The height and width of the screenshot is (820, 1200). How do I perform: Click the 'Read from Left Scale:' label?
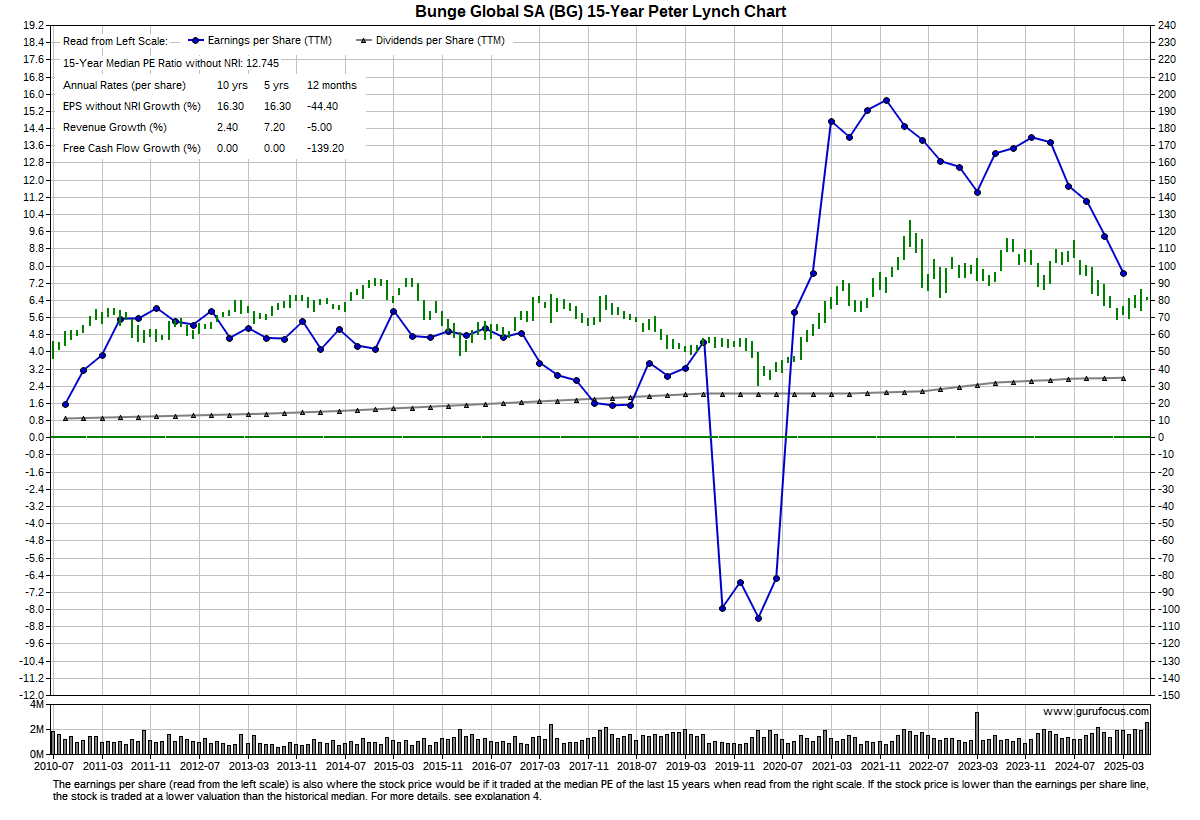click(x=115, y=41)
